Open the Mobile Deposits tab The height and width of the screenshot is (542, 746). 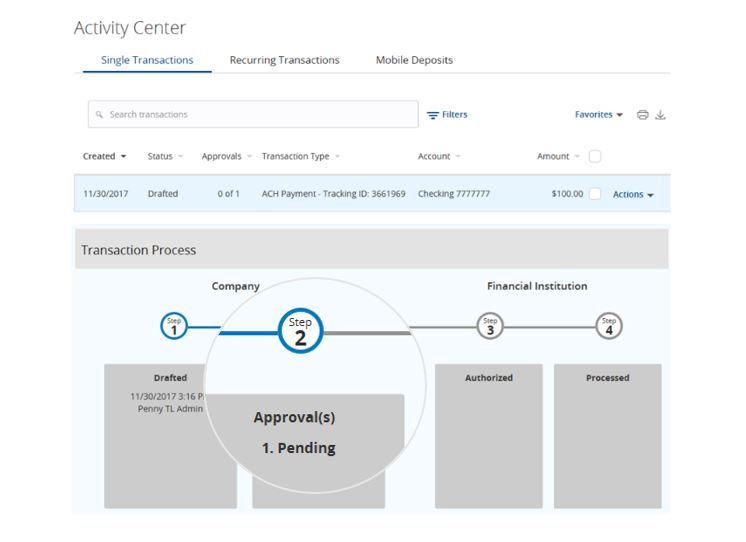click(x=414, y=60)
